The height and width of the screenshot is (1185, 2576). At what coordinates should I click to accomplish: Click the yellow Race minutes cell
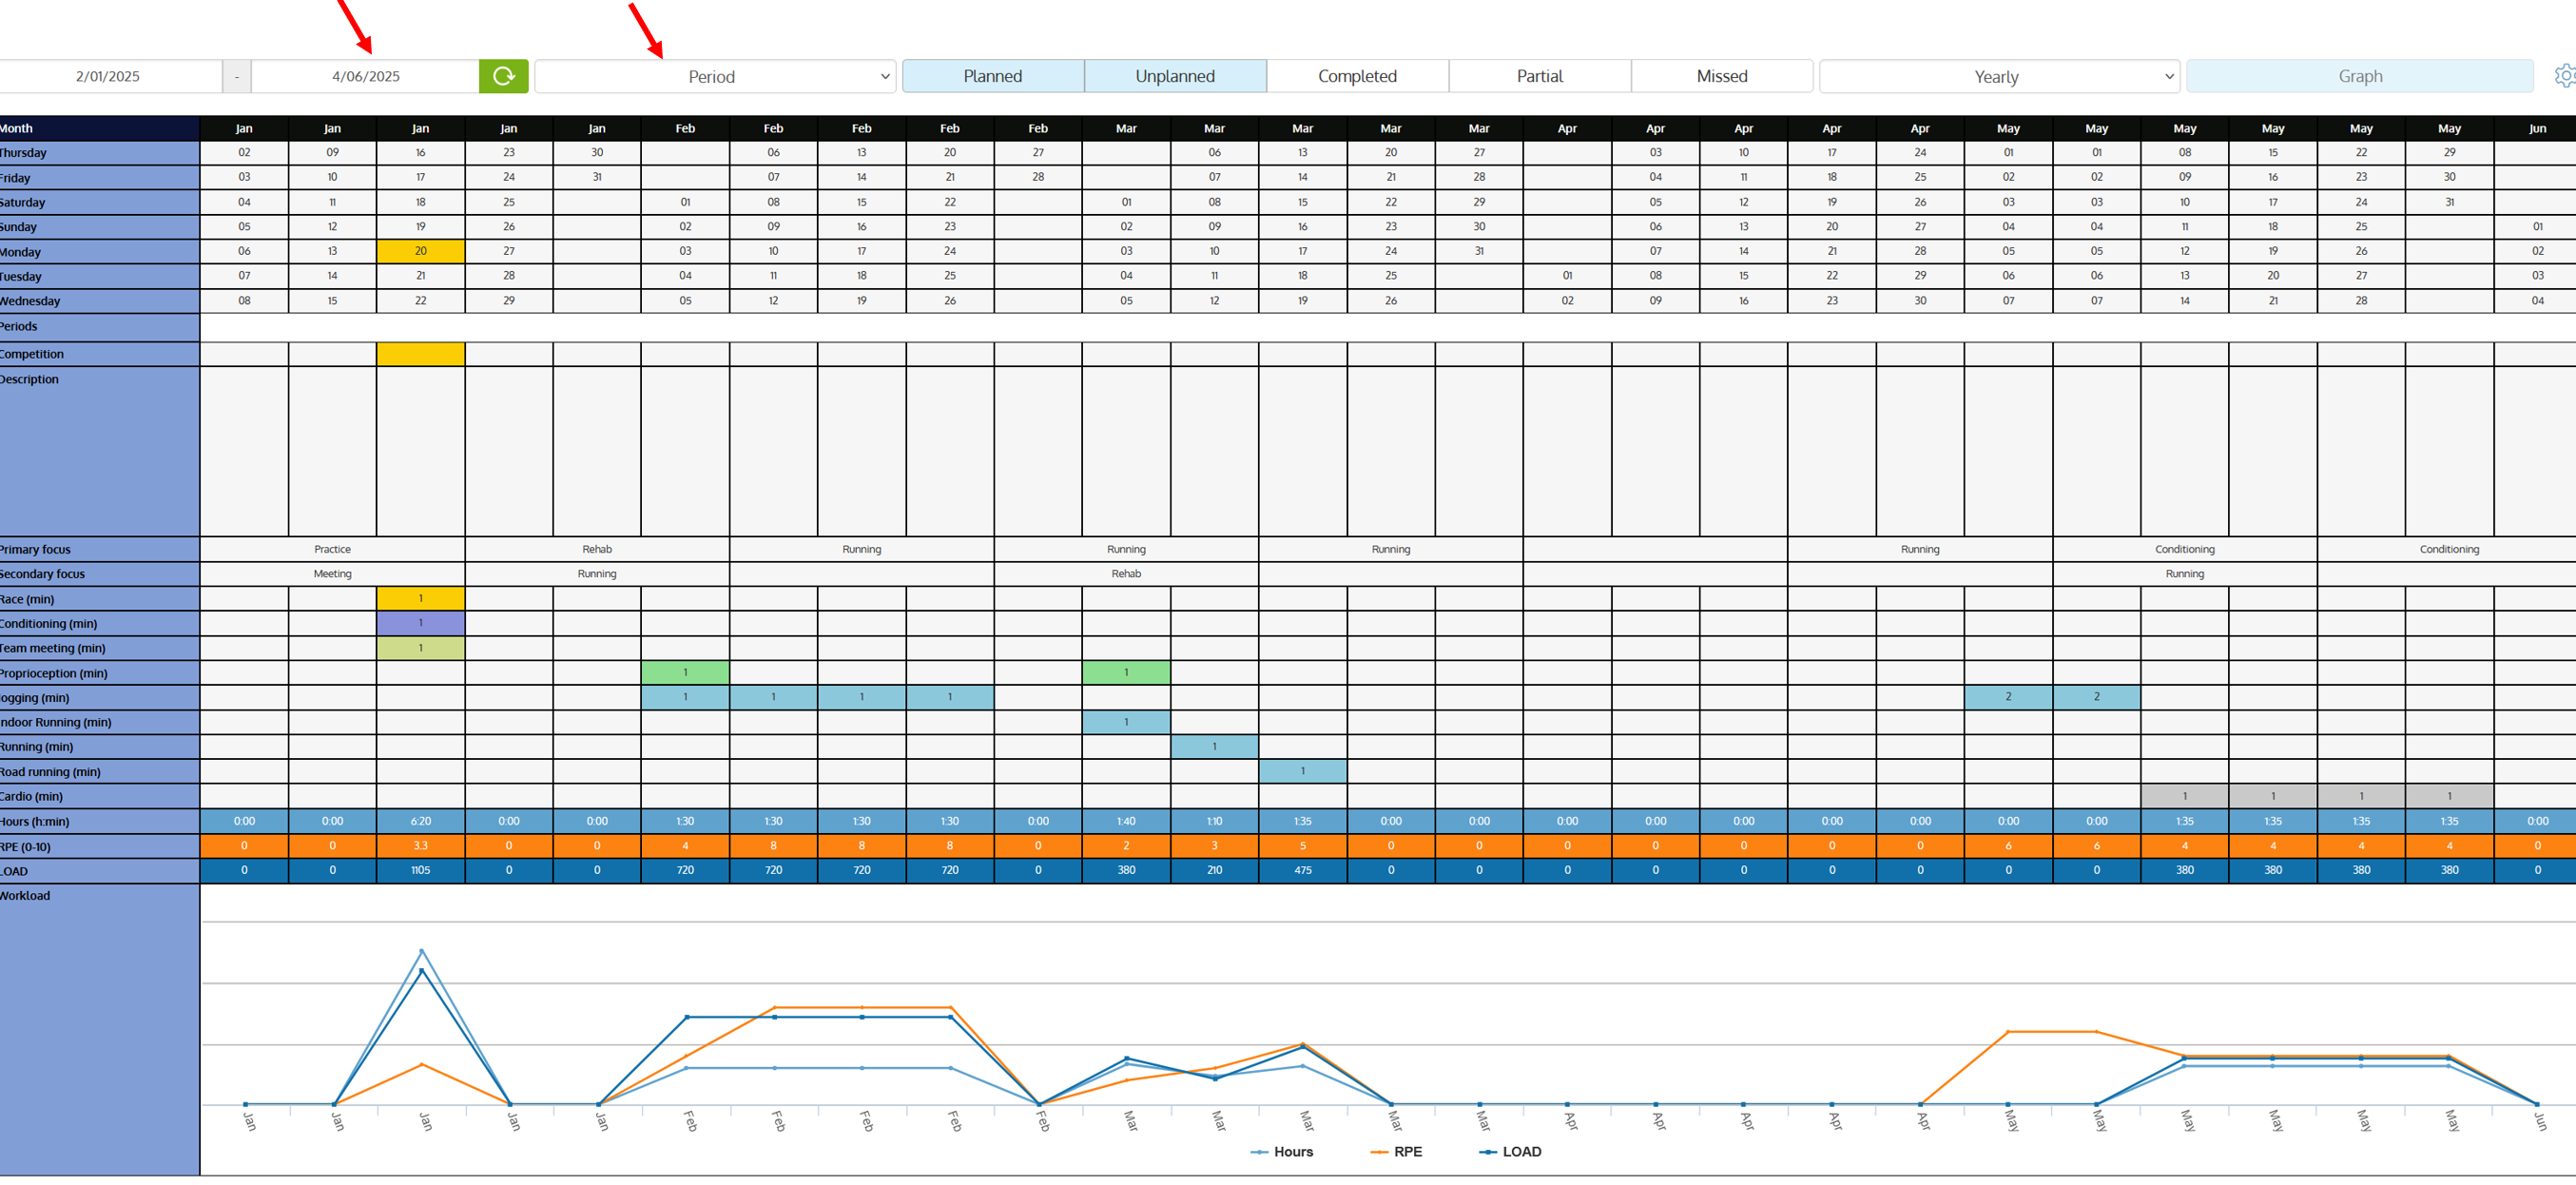tap(420, 598)
